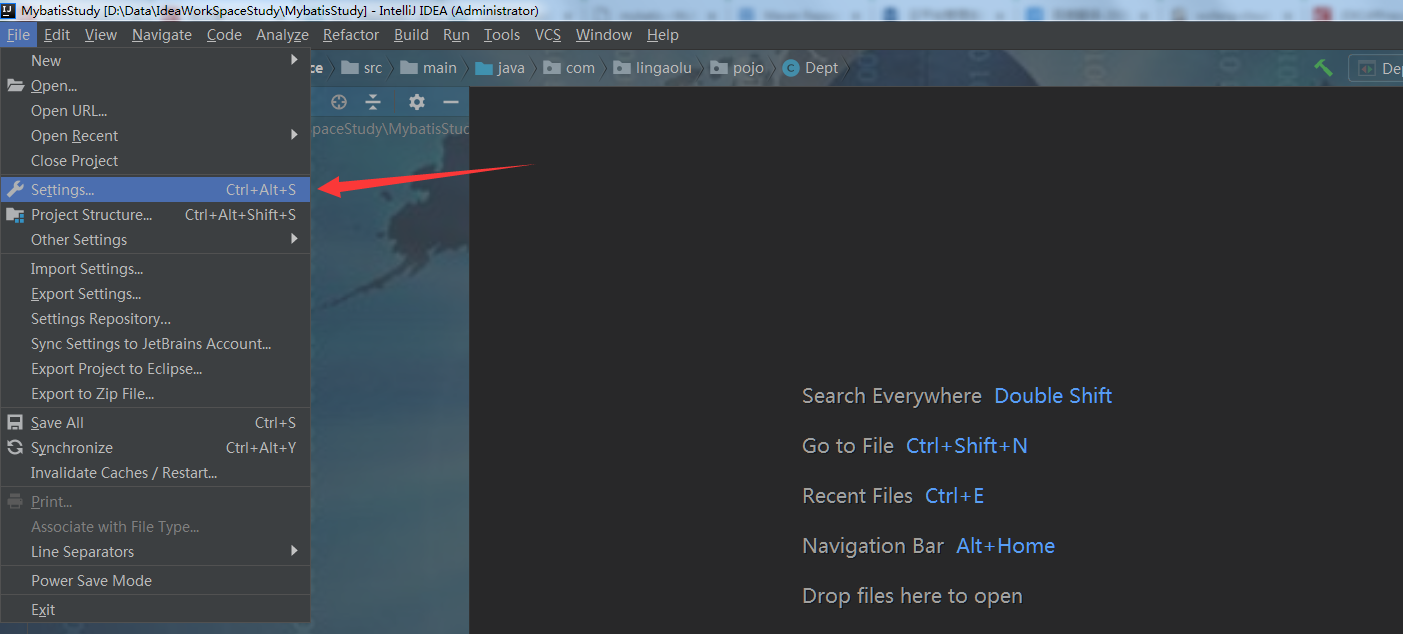The image size is (1403, 634).
Task: Open the File menu
Action: (x=18, y=35)
